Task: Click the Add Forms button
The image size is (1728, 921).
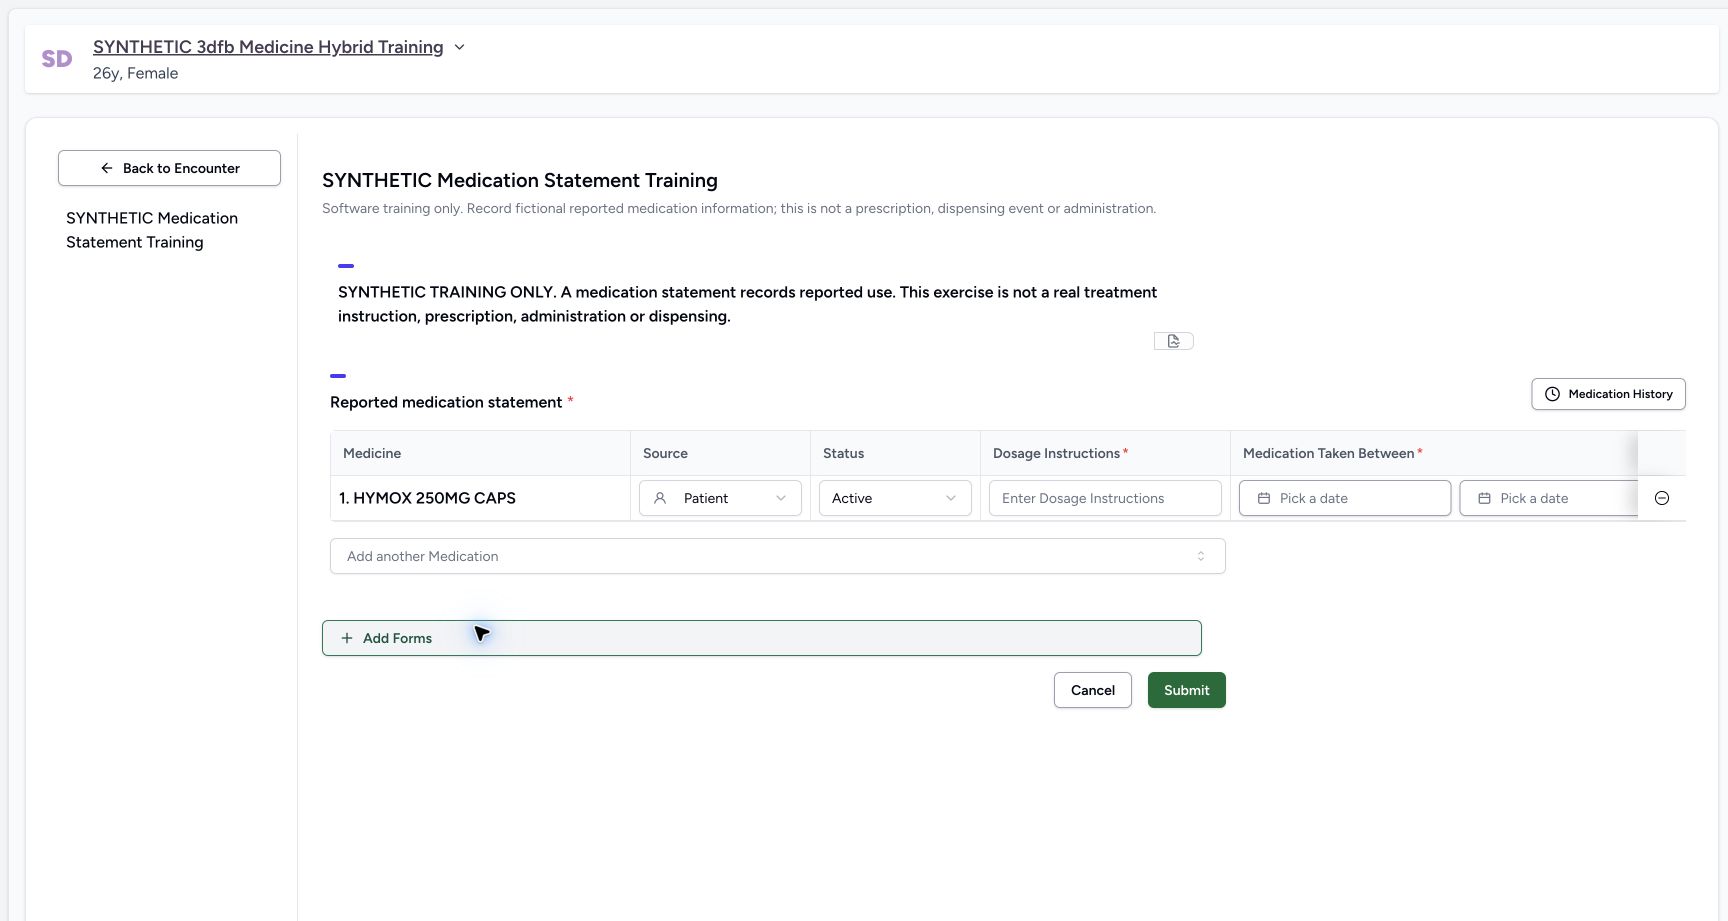Action: point(761,638)
